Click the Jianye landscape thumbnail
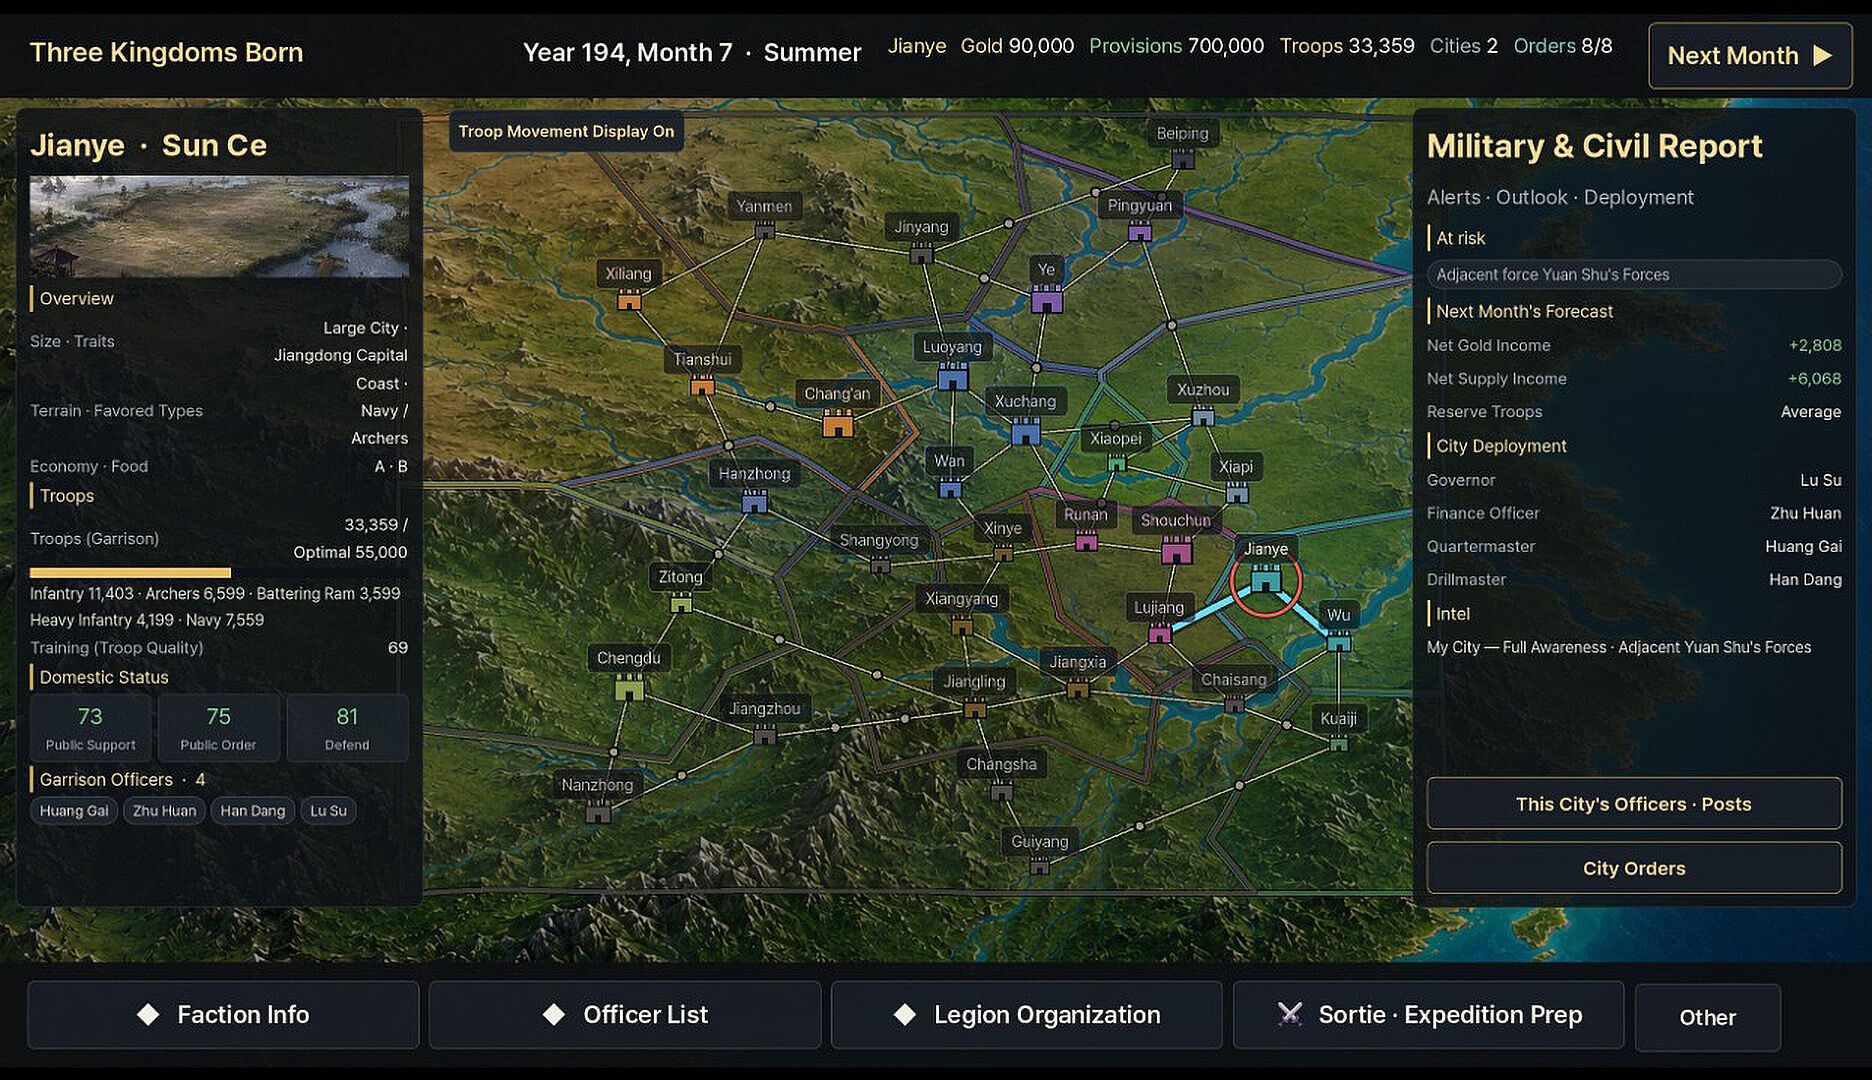The width and height of the screenshot is (1872, 1080). (x=219, y=227)
